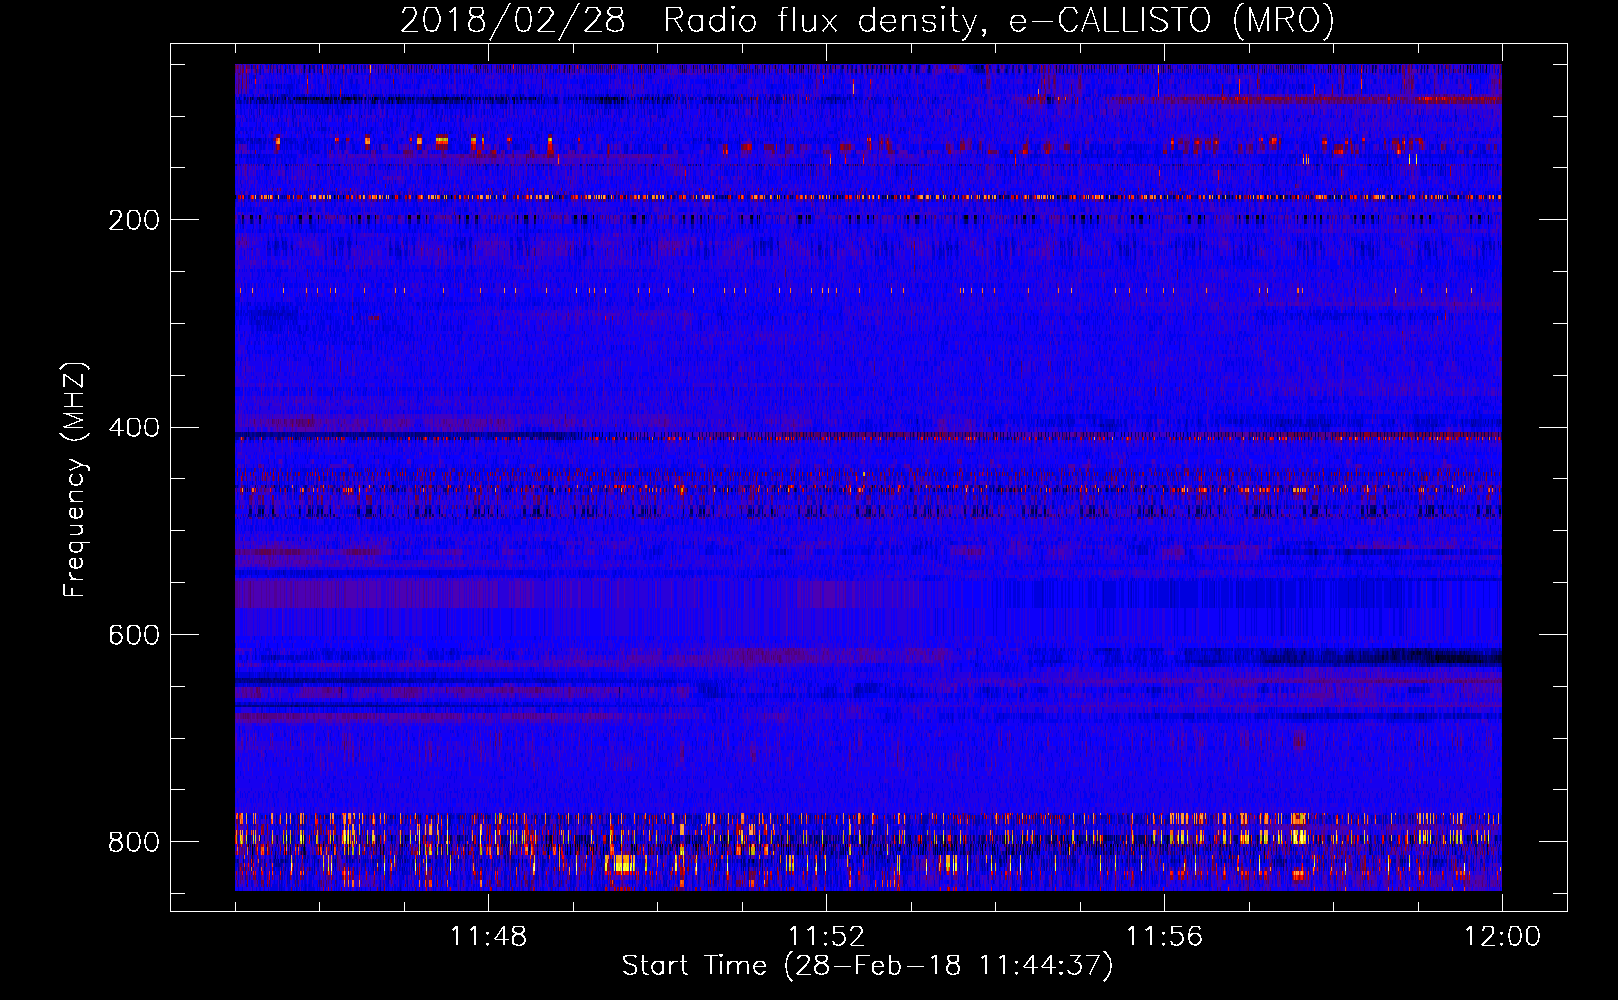Select the 'Frequency (MHz)' y-axis label
1618x1000 pixels.
coord(75,479)
